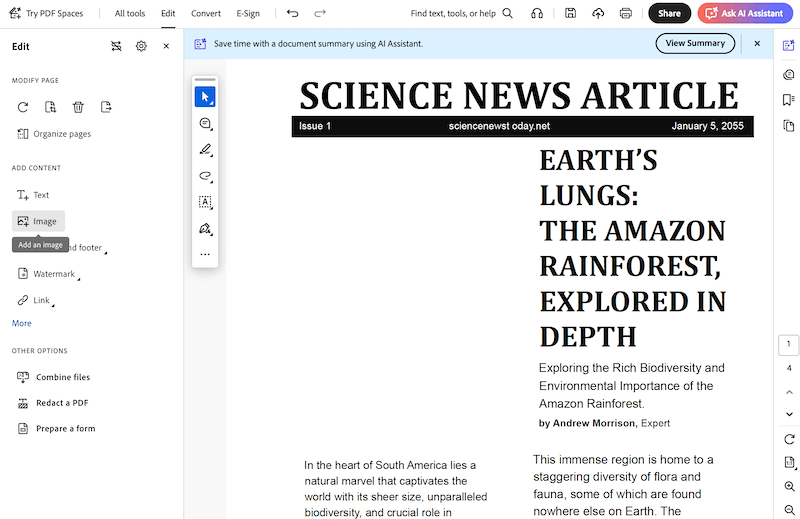Click the Redo arrow icon

pos(320,13)
